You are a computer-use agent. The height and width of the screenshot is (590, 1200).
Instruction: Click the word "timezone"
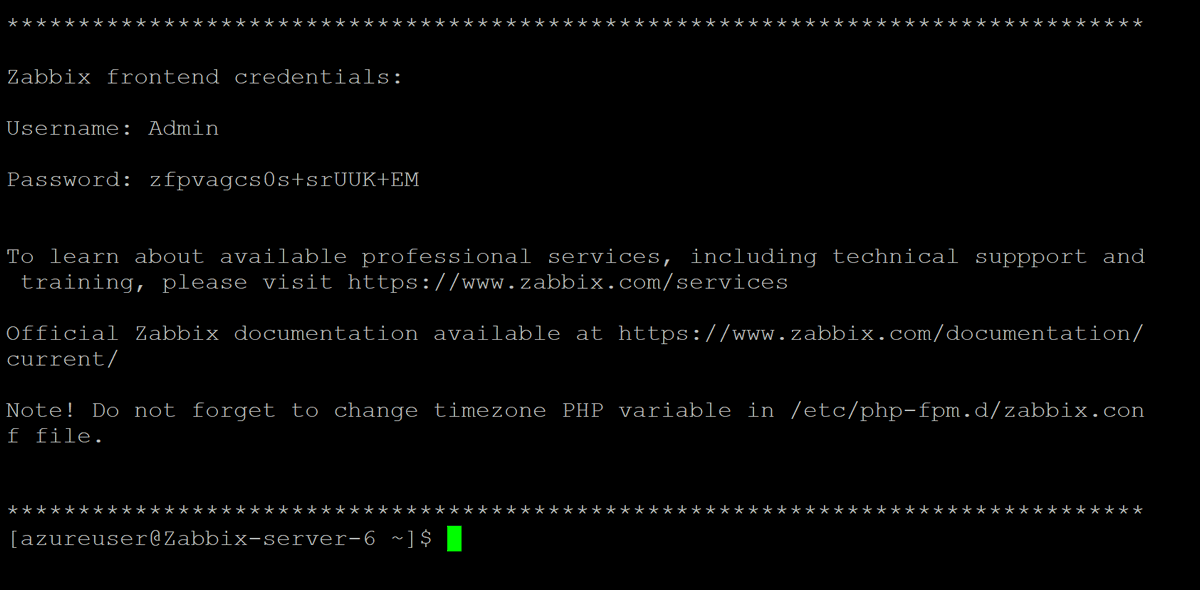pos(490,410)
